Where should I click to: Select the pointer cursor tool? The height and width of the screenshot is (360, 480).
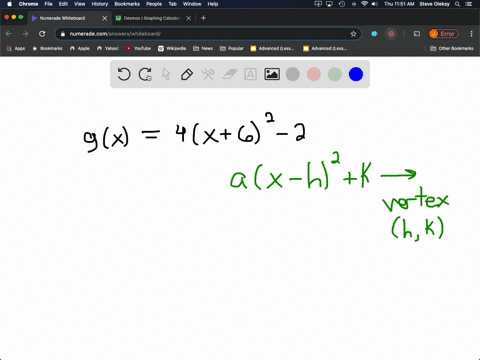(166, 74)
